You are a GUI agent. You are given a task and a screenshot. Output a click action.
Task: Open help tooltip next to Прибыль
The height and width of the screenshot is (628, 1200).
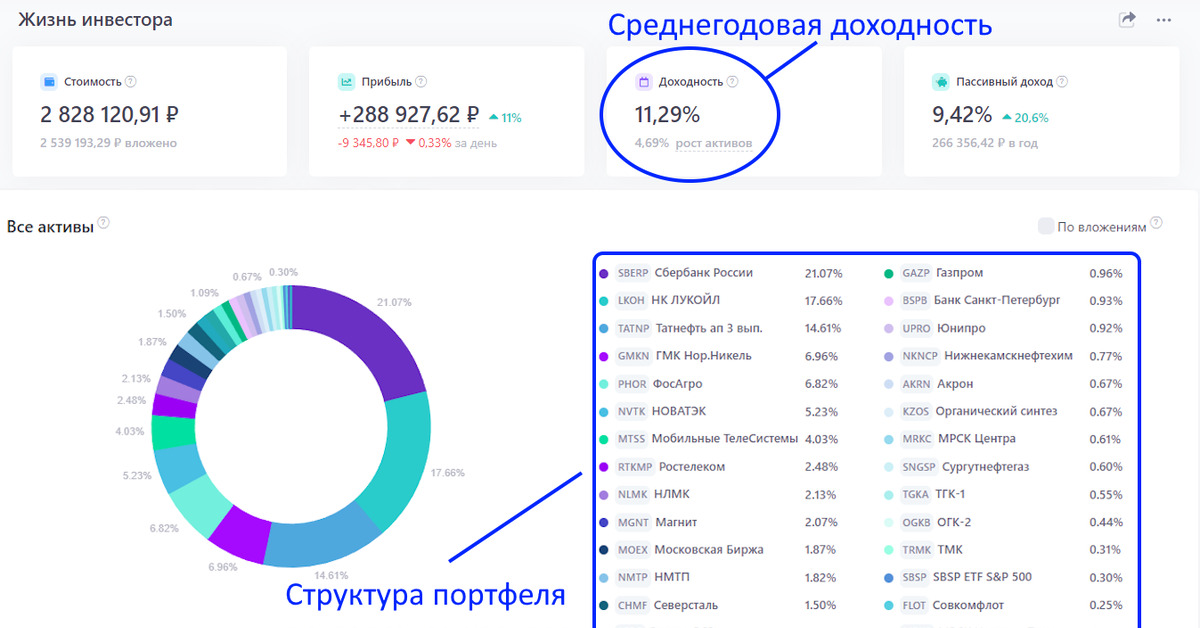click(421, 82)
